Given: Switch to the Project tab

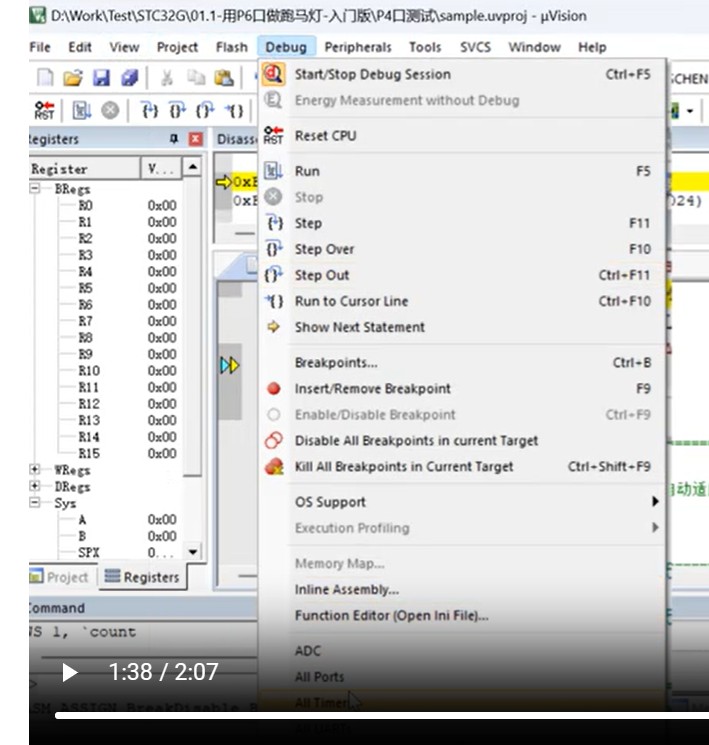Looking at the screenshot, I should (60, 577).
